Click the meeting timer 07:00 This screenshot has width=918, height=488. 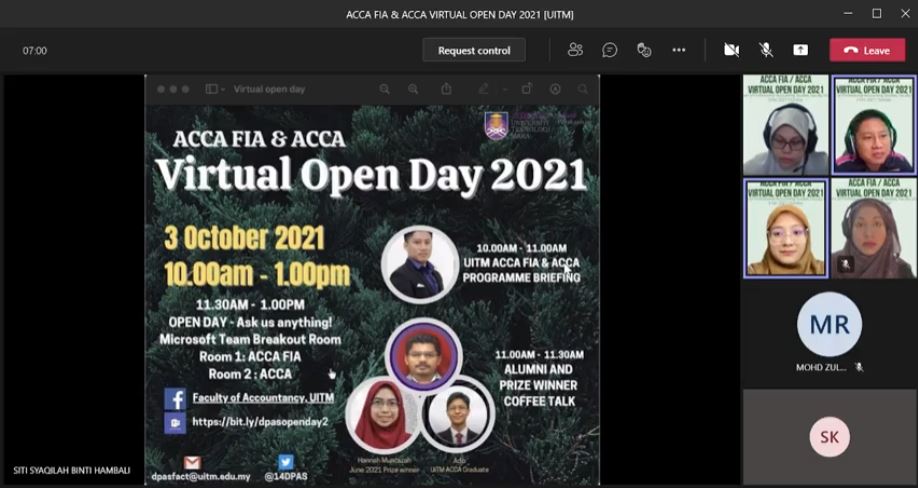35,51
